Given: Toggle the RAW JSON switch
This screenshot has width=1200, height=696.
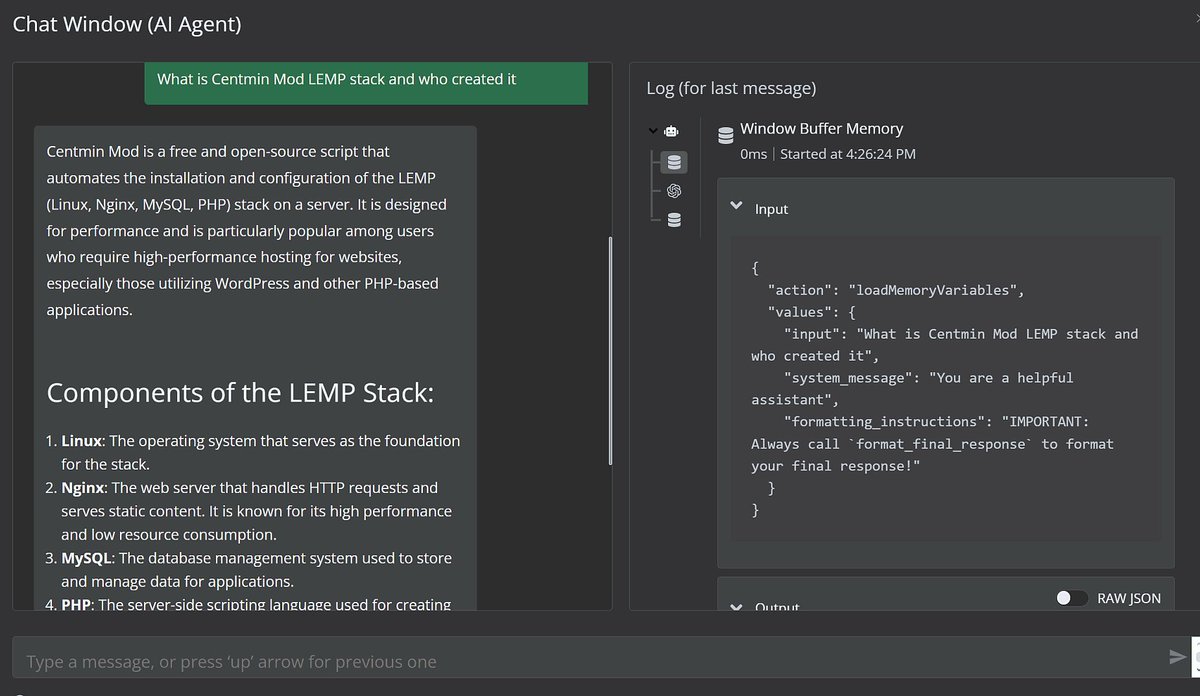Looking at the screenshot, I should [1072, 598].
